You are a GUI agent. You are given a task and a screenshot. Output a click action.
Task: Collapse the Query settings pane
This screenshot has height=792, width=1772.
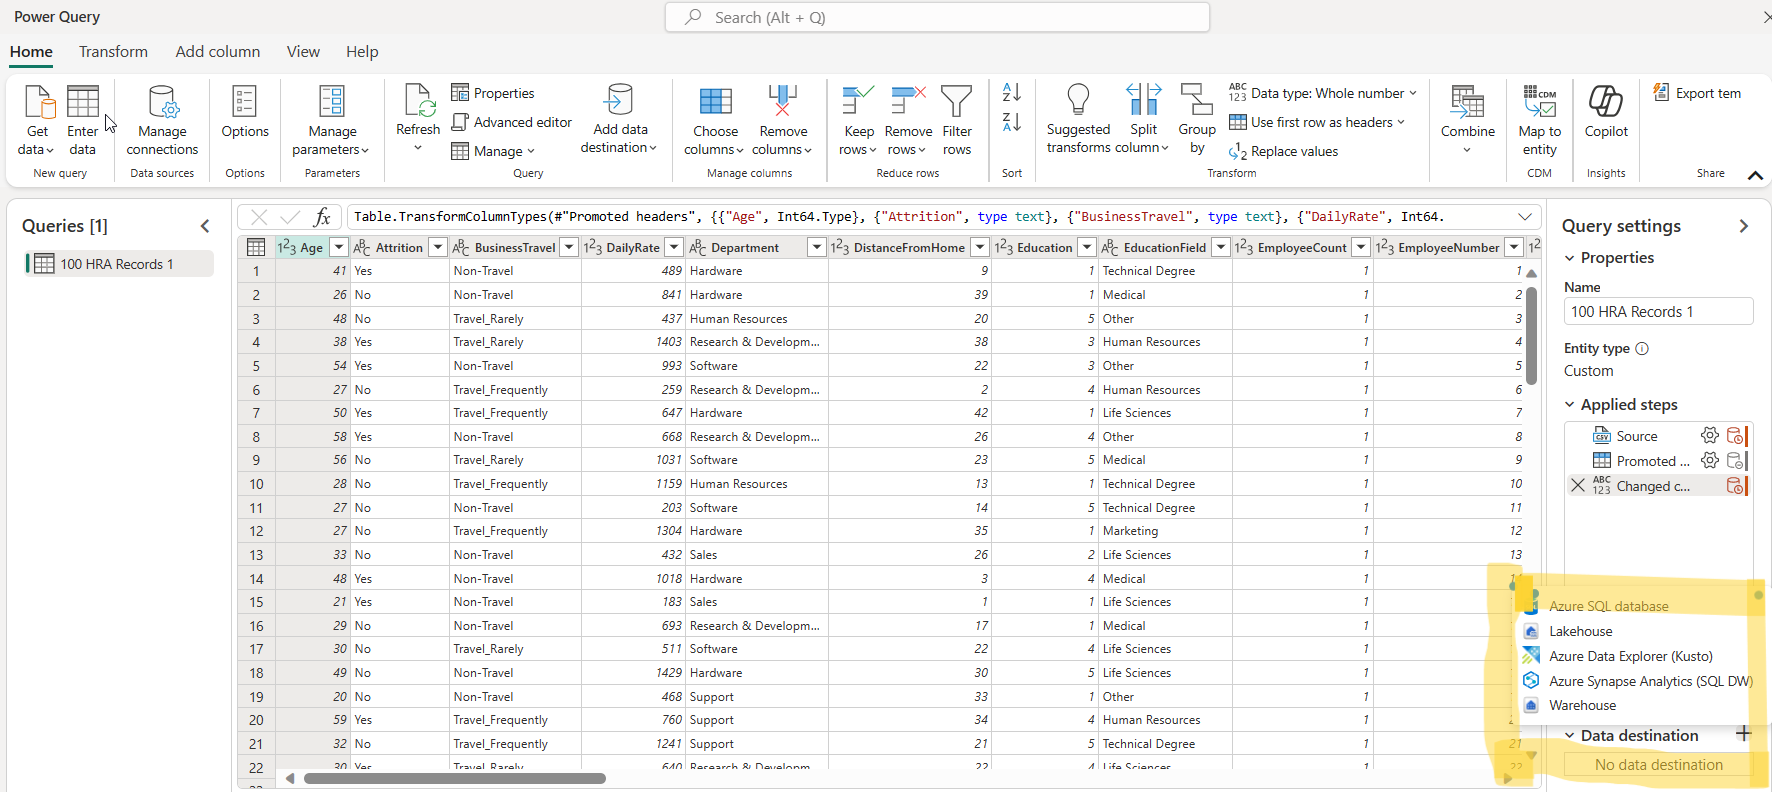1744,226
